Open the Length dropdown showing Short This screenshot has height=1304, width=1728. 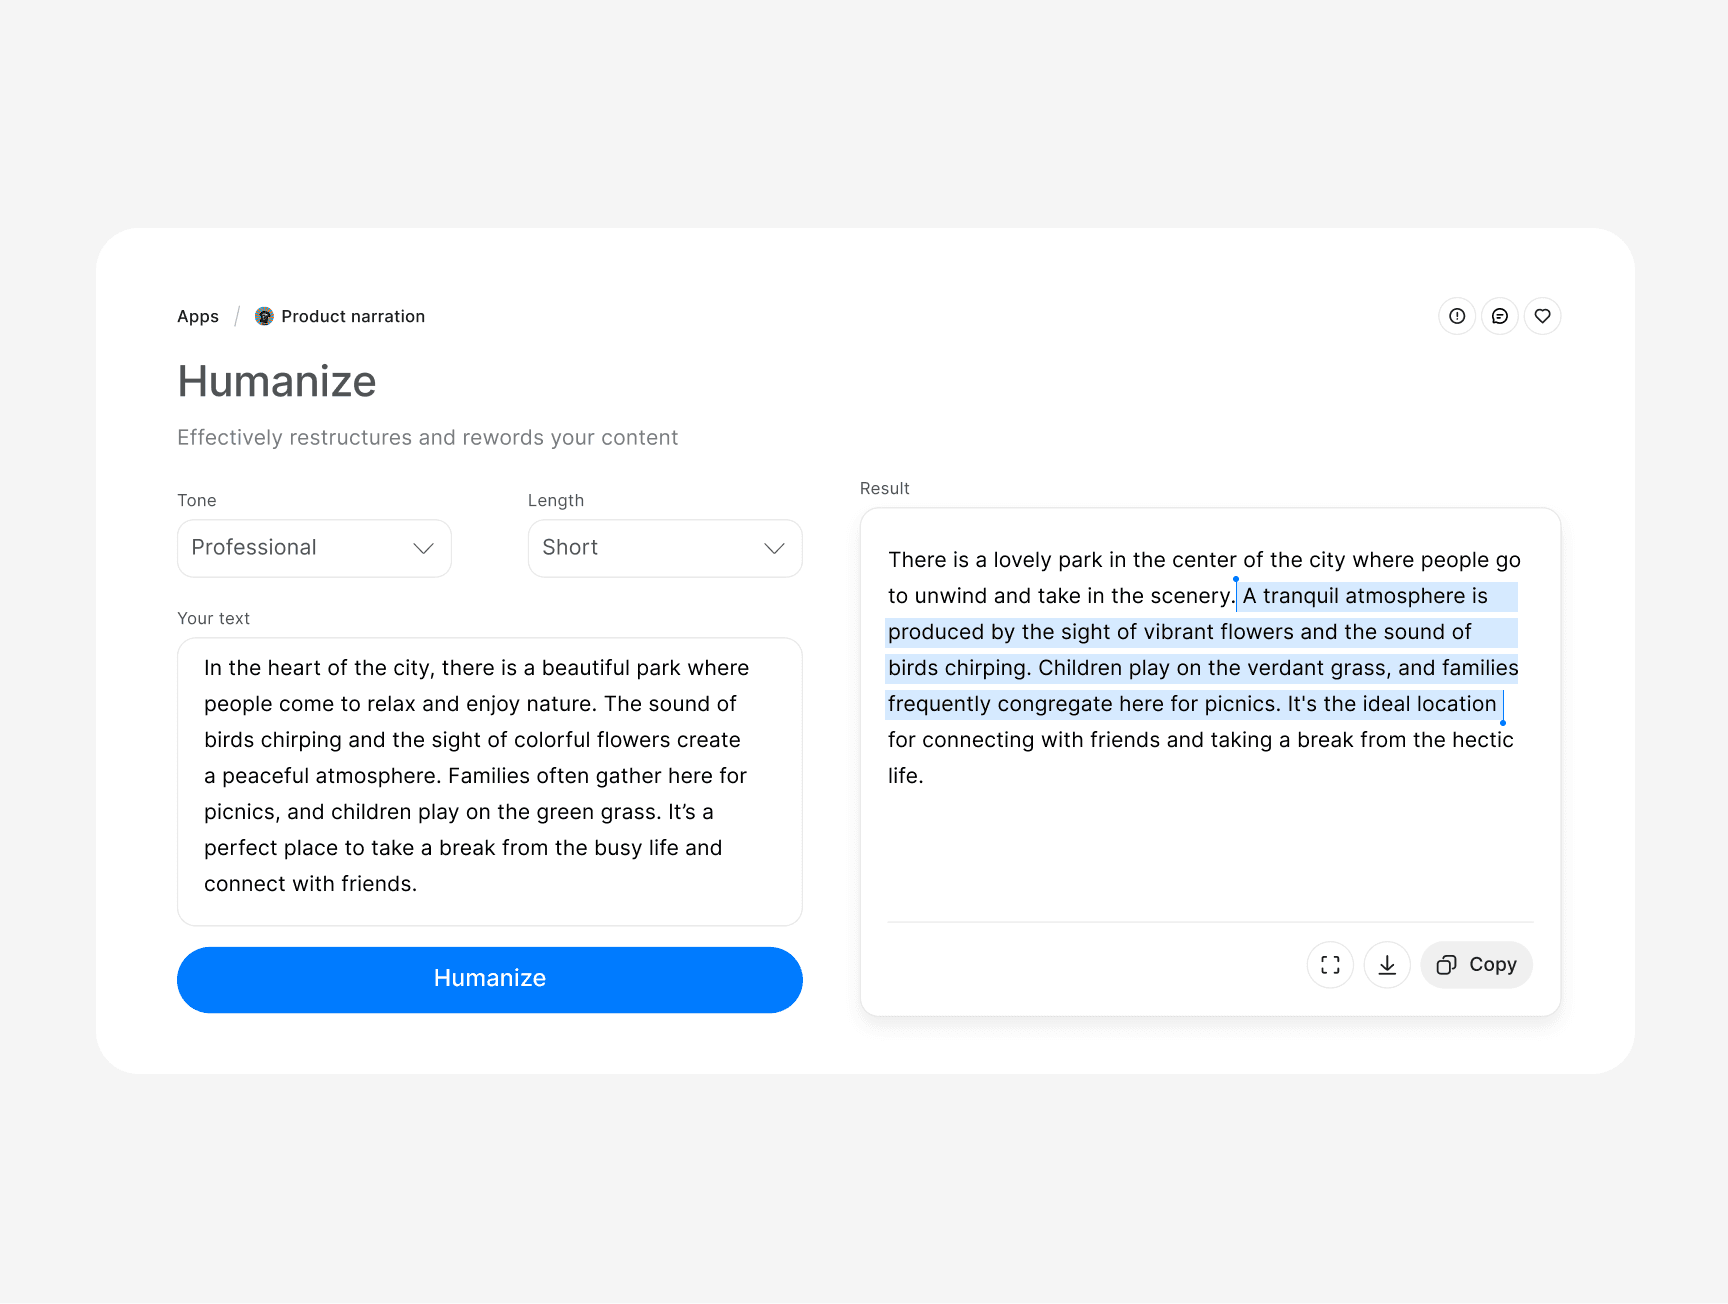[664, 548]
